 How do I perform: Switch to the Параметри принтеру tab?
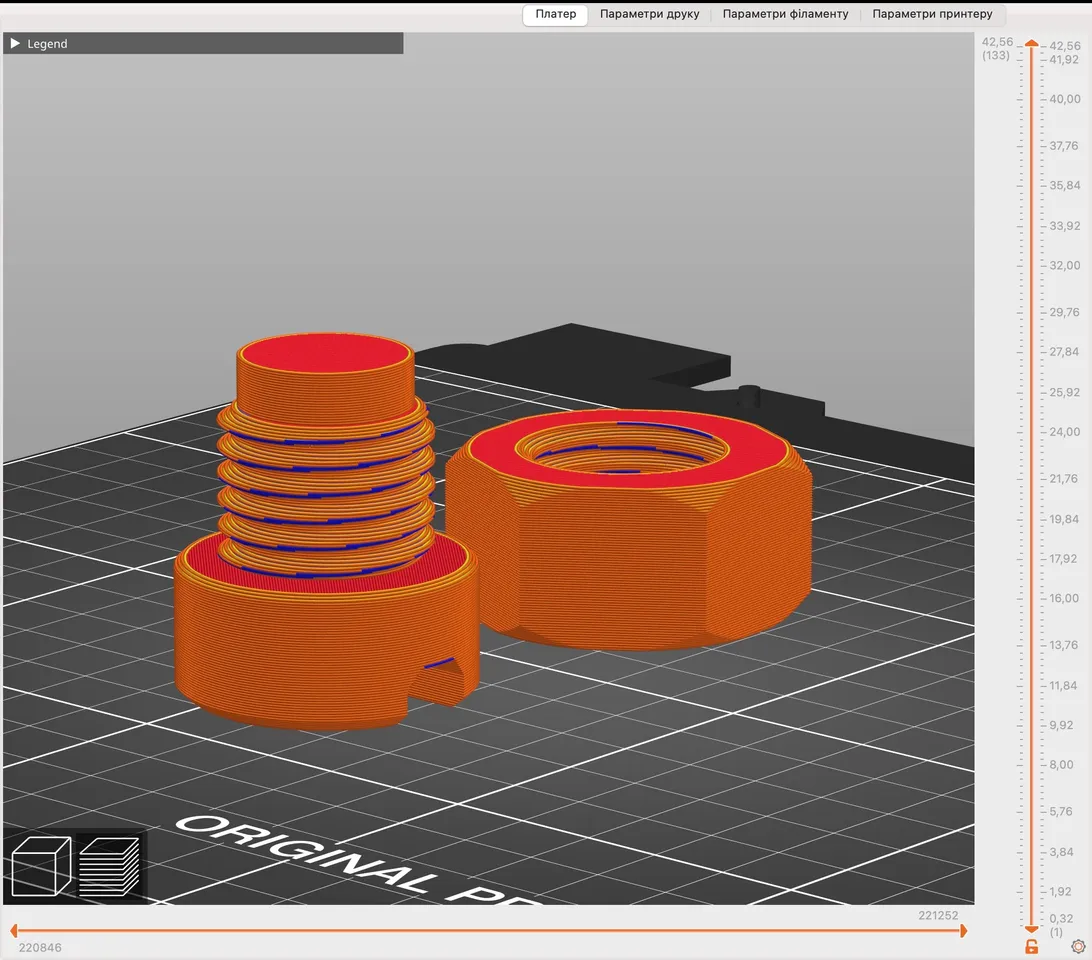932,14
